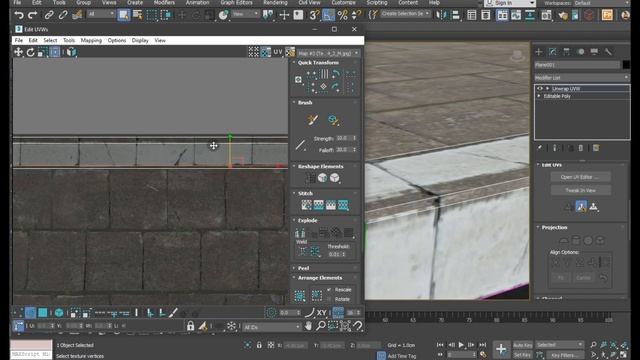
Task: Select Move tool in Edit UVWs toolbar
Action: (x=18, y=52)
